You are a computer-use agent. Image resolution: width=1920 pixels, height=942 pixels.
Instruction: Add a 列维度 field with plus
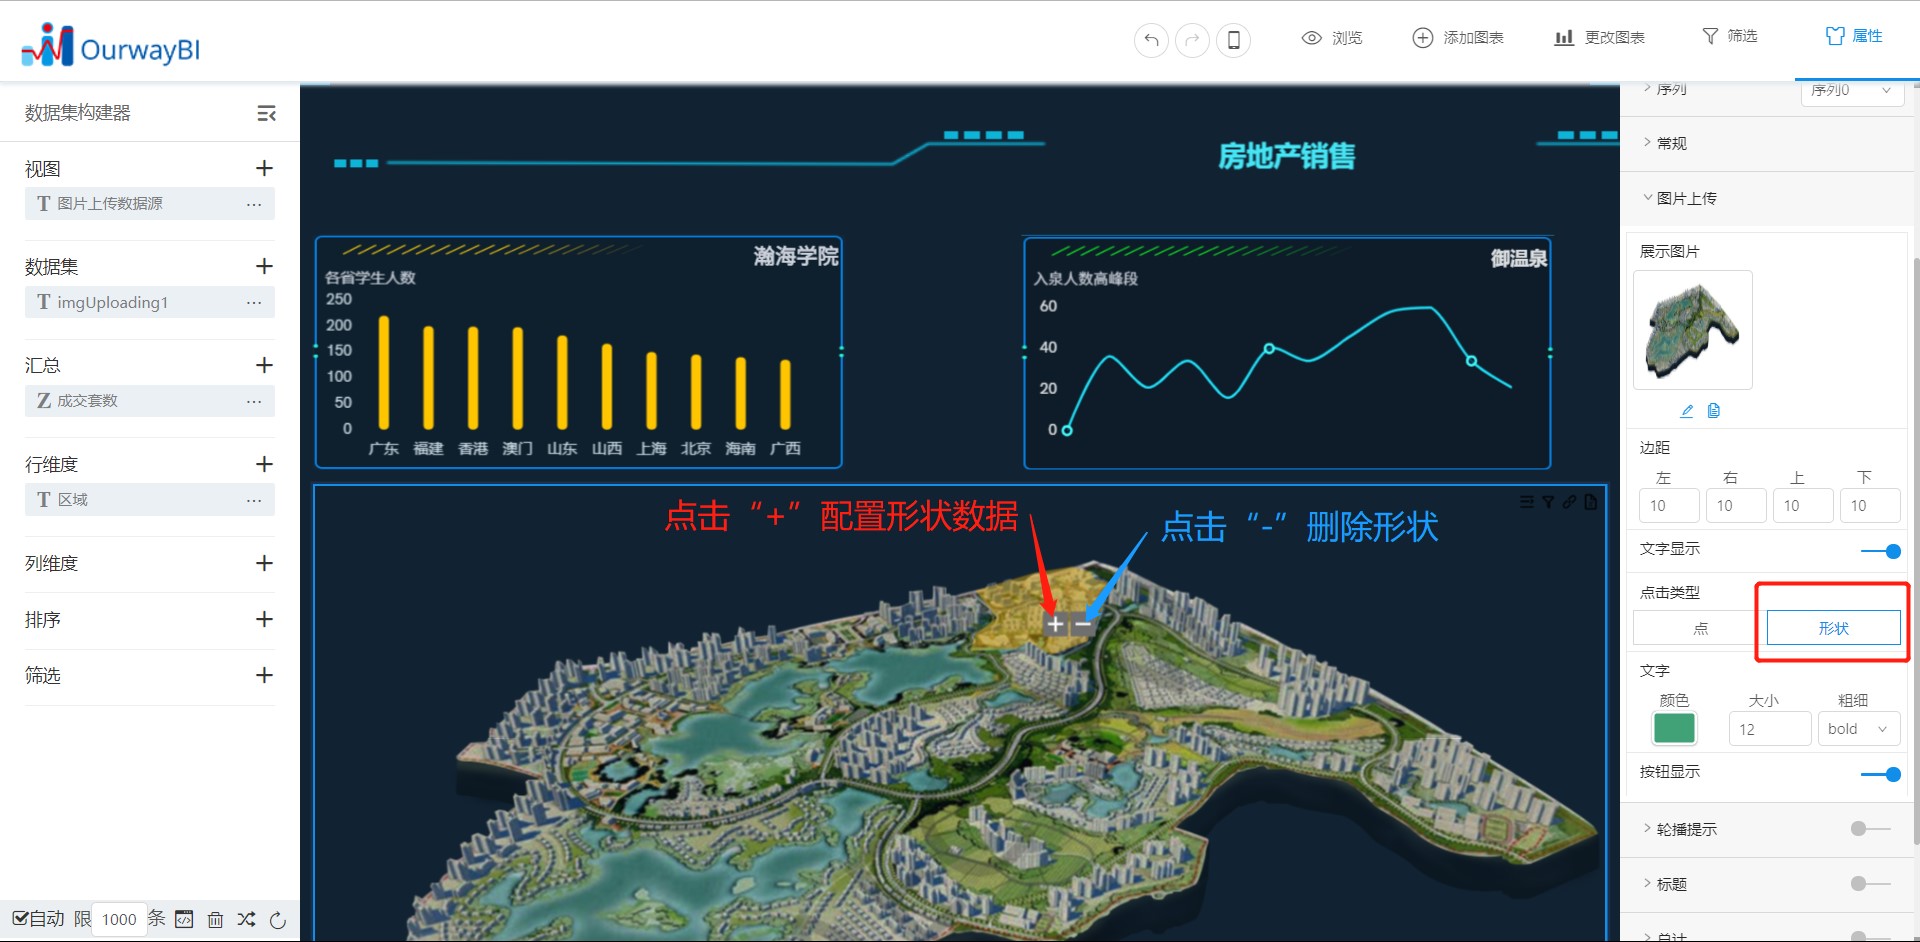(x=264, y=563)
